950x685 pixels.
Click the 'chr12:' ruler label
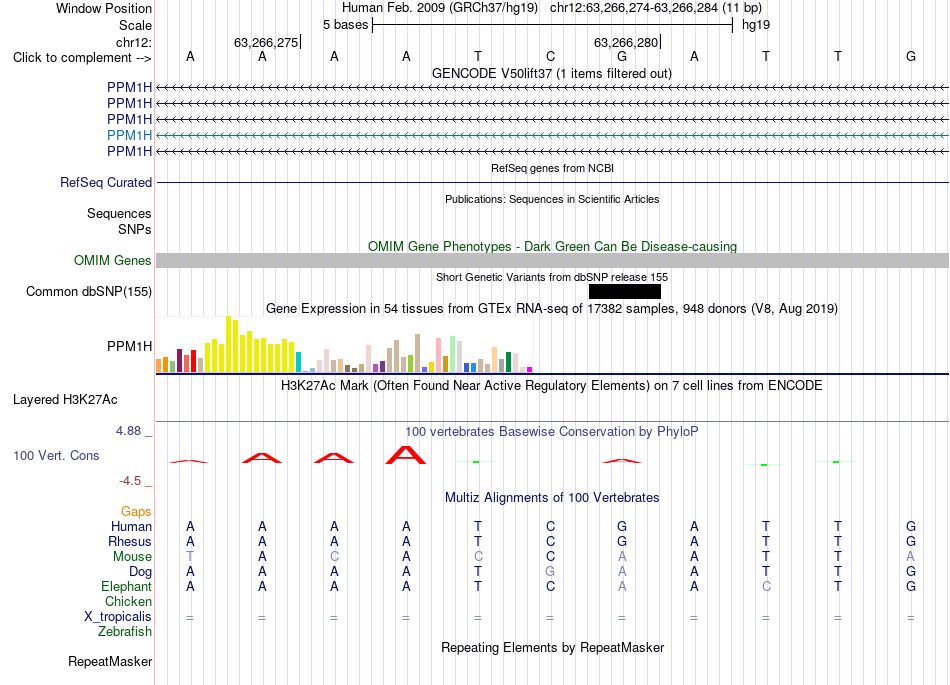(133, 42)
